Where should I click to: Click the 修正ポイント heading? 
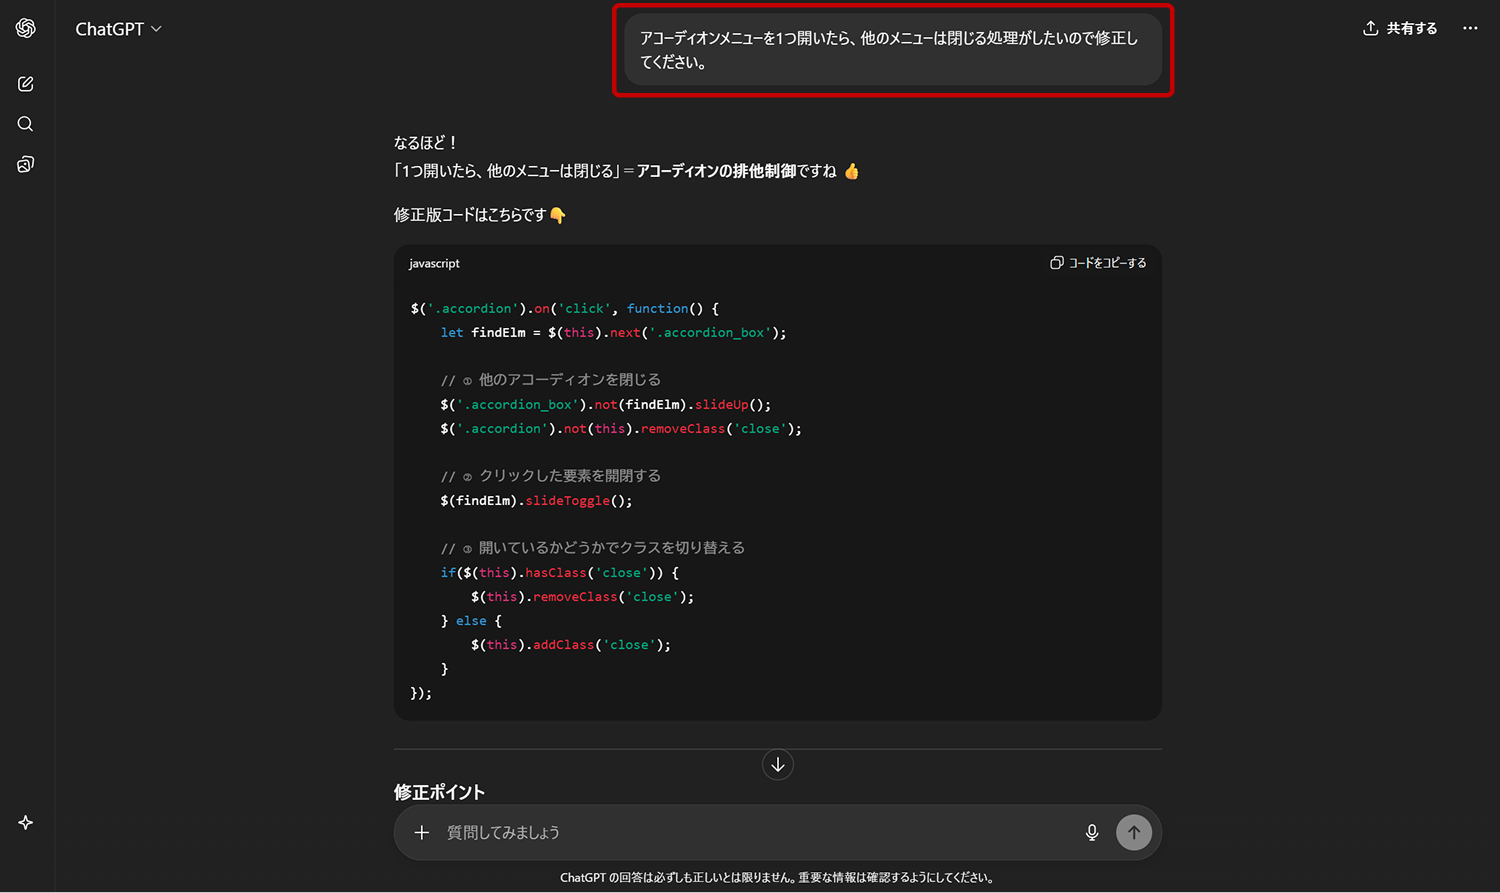coord(439,792)
